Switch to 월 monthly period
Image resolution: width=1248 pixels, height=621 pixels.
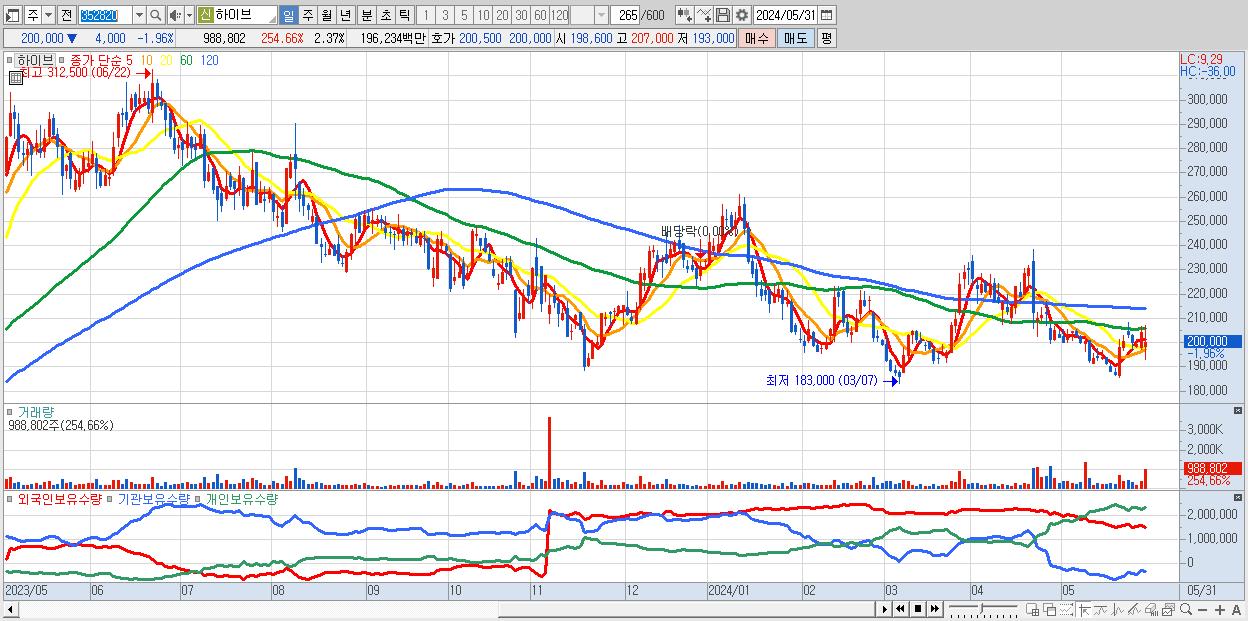point(326,15)
